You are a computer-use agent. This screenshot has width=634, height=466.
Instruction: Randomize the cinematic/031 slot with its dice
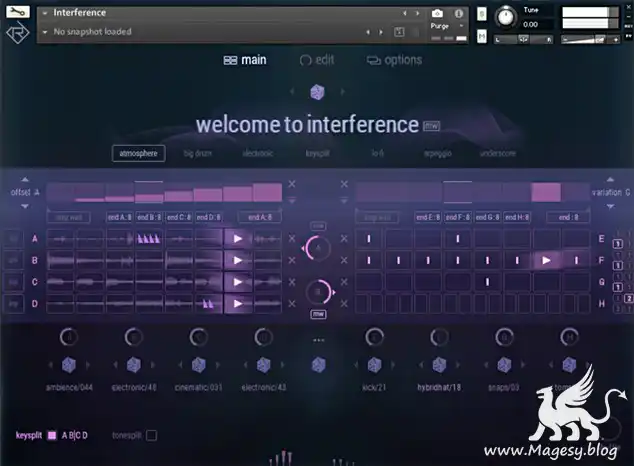199,365
